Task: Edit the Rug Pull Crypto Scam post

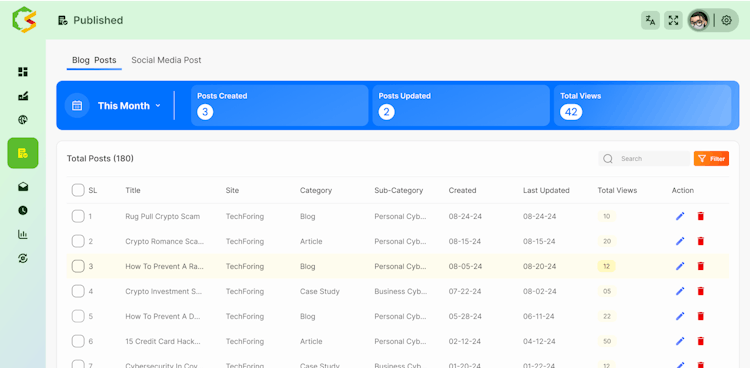Action: tap(680, 216)
